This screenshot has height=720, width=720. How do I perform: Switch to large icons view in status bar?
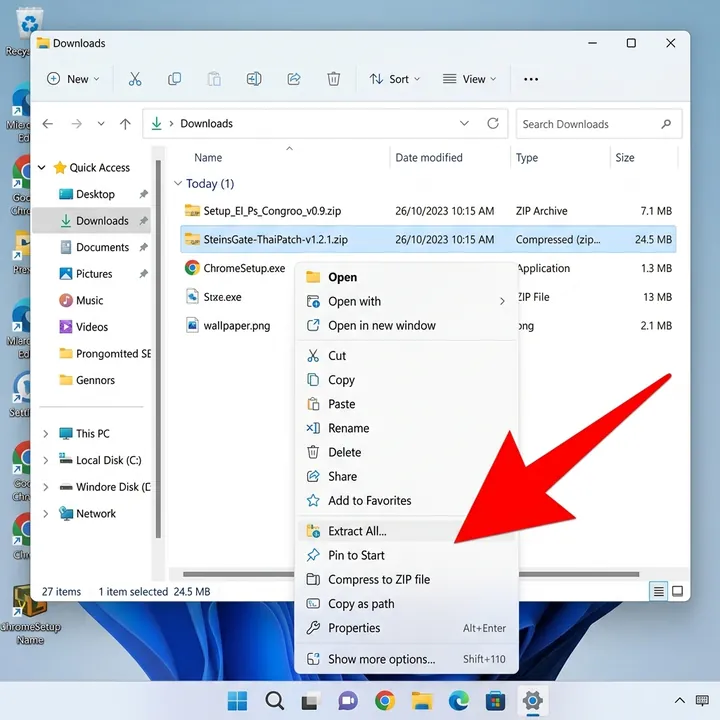click(x=677, y=591)
